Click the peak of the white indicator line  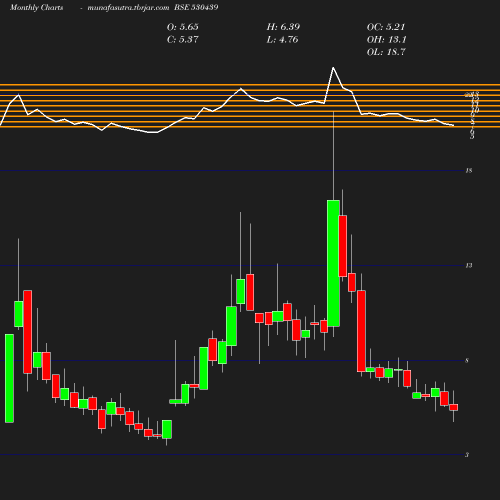click(x=333, y=68)
